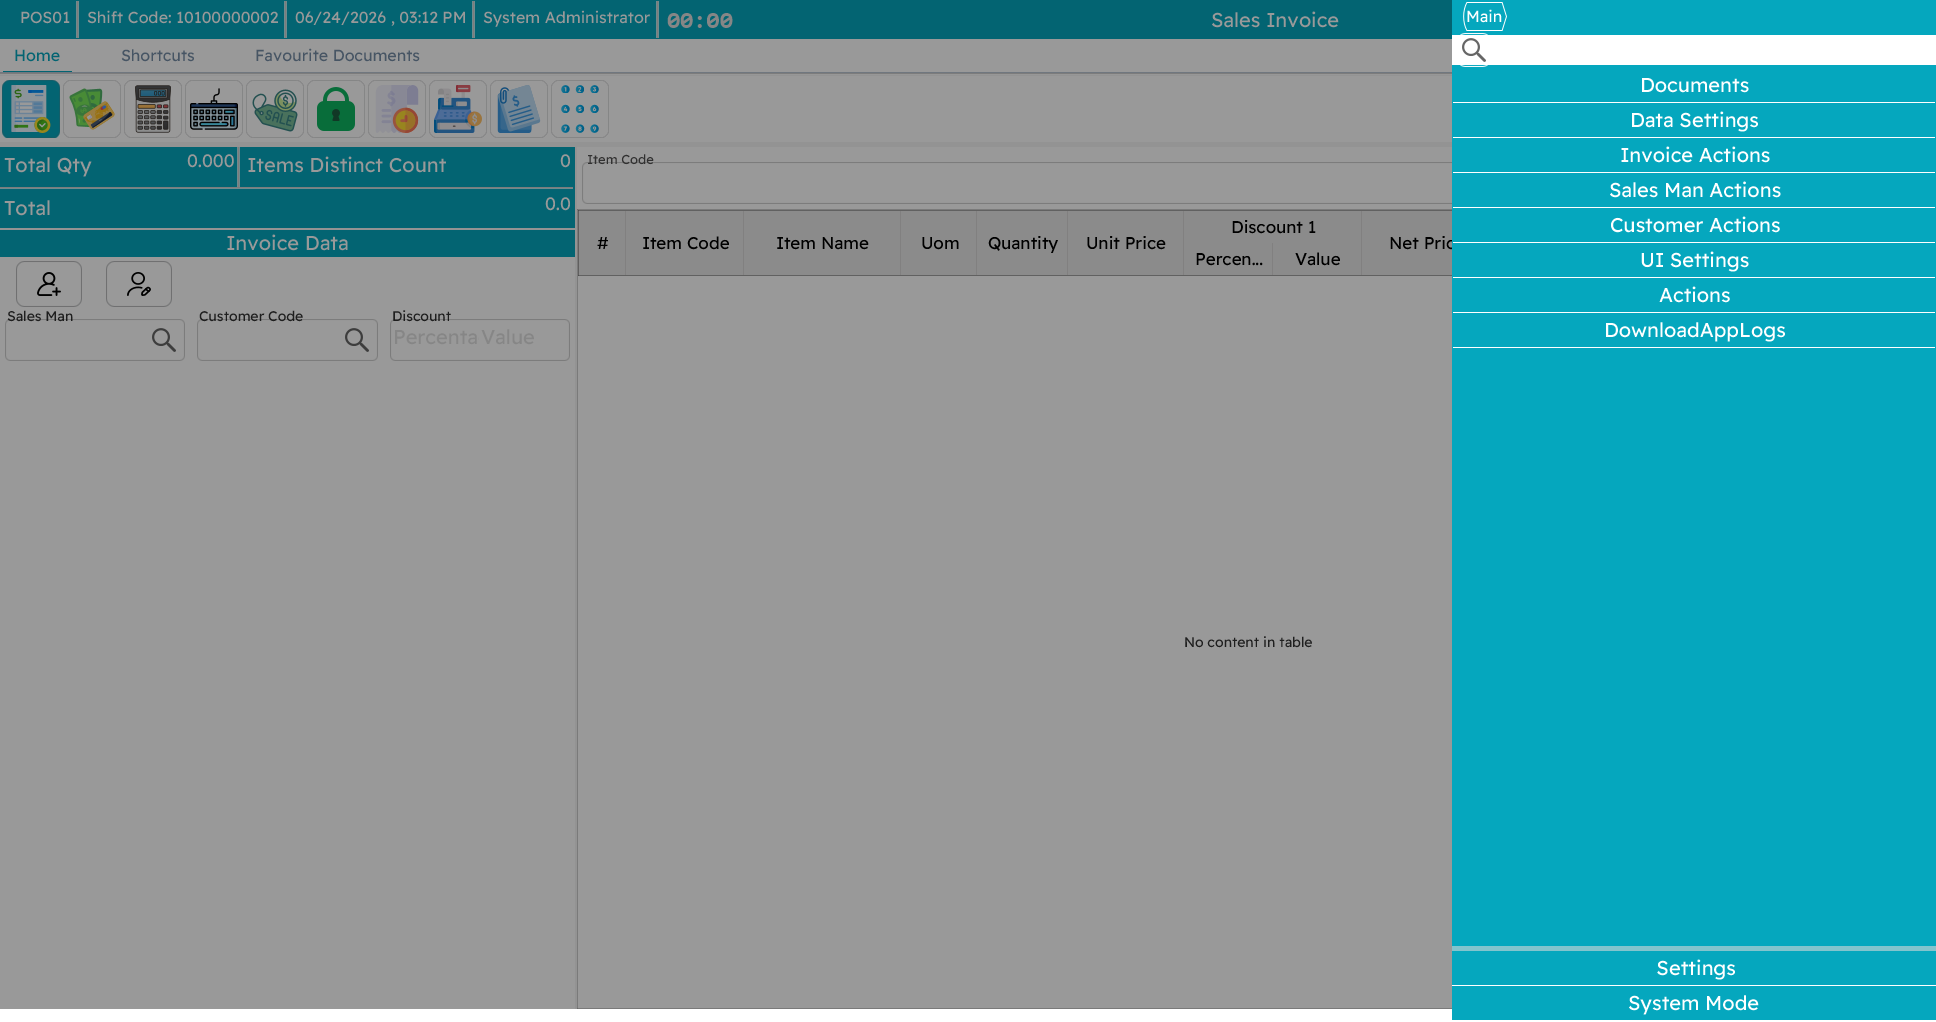
Task: Focus the side menu search field
Action: [1694, 50]
